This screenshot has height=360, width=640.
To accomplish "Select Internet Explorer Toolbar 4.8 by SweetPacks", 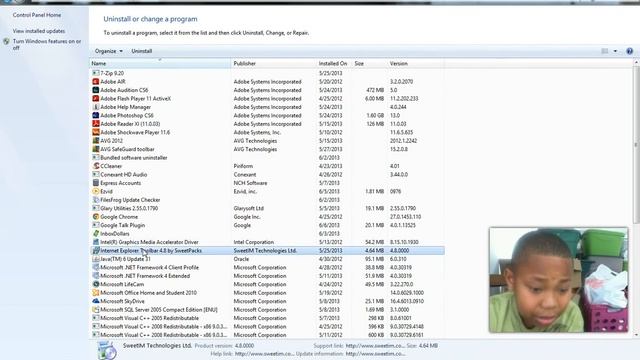I will pos(267,251).
